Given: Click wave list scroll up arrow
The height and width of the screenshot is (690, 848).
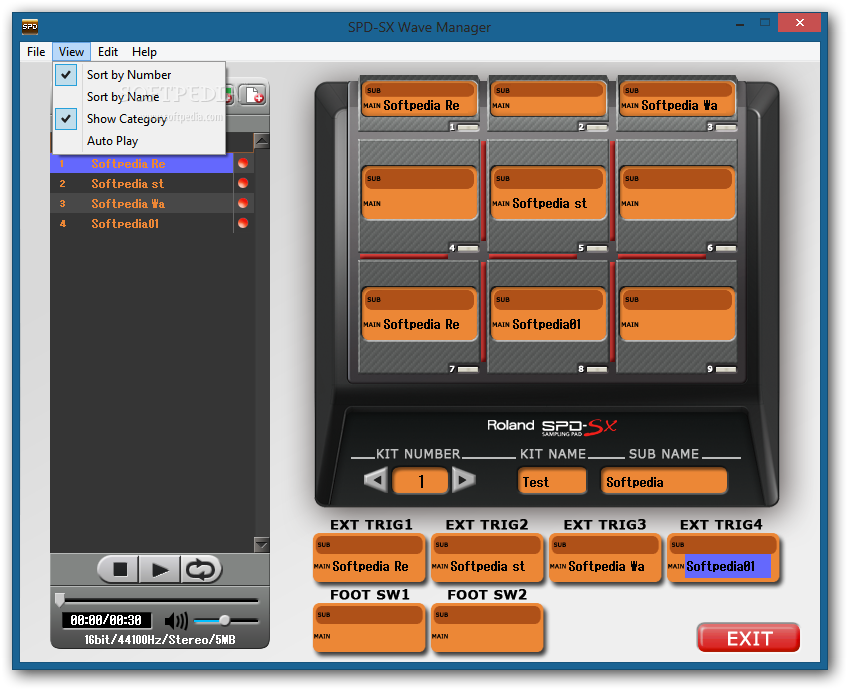Looking at the screenshot, I should click(262, 142).
